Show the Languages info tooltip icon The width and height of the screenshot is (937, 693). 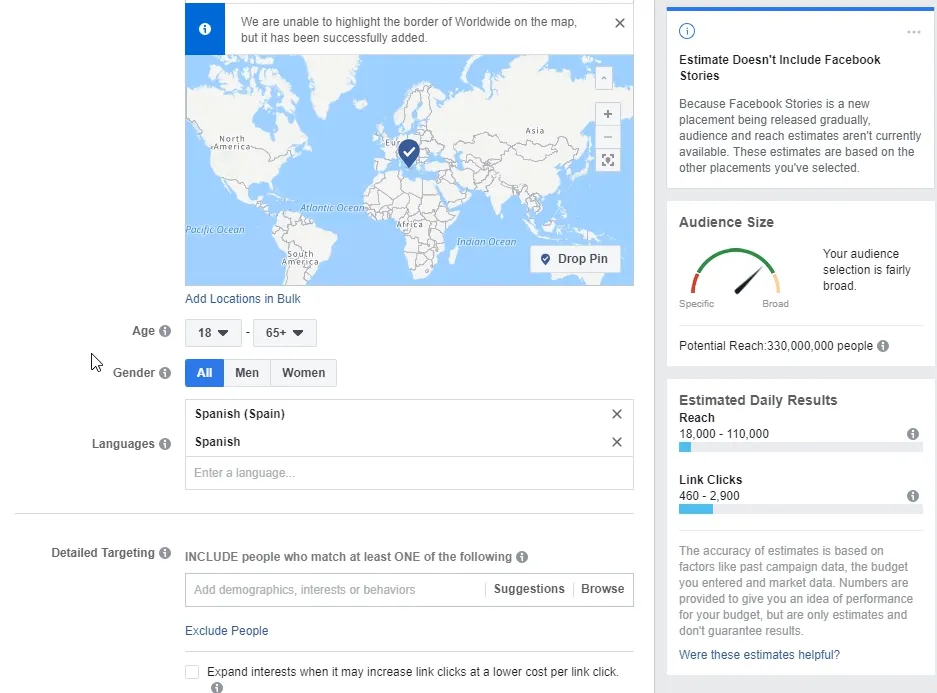[x=165, y=444]
